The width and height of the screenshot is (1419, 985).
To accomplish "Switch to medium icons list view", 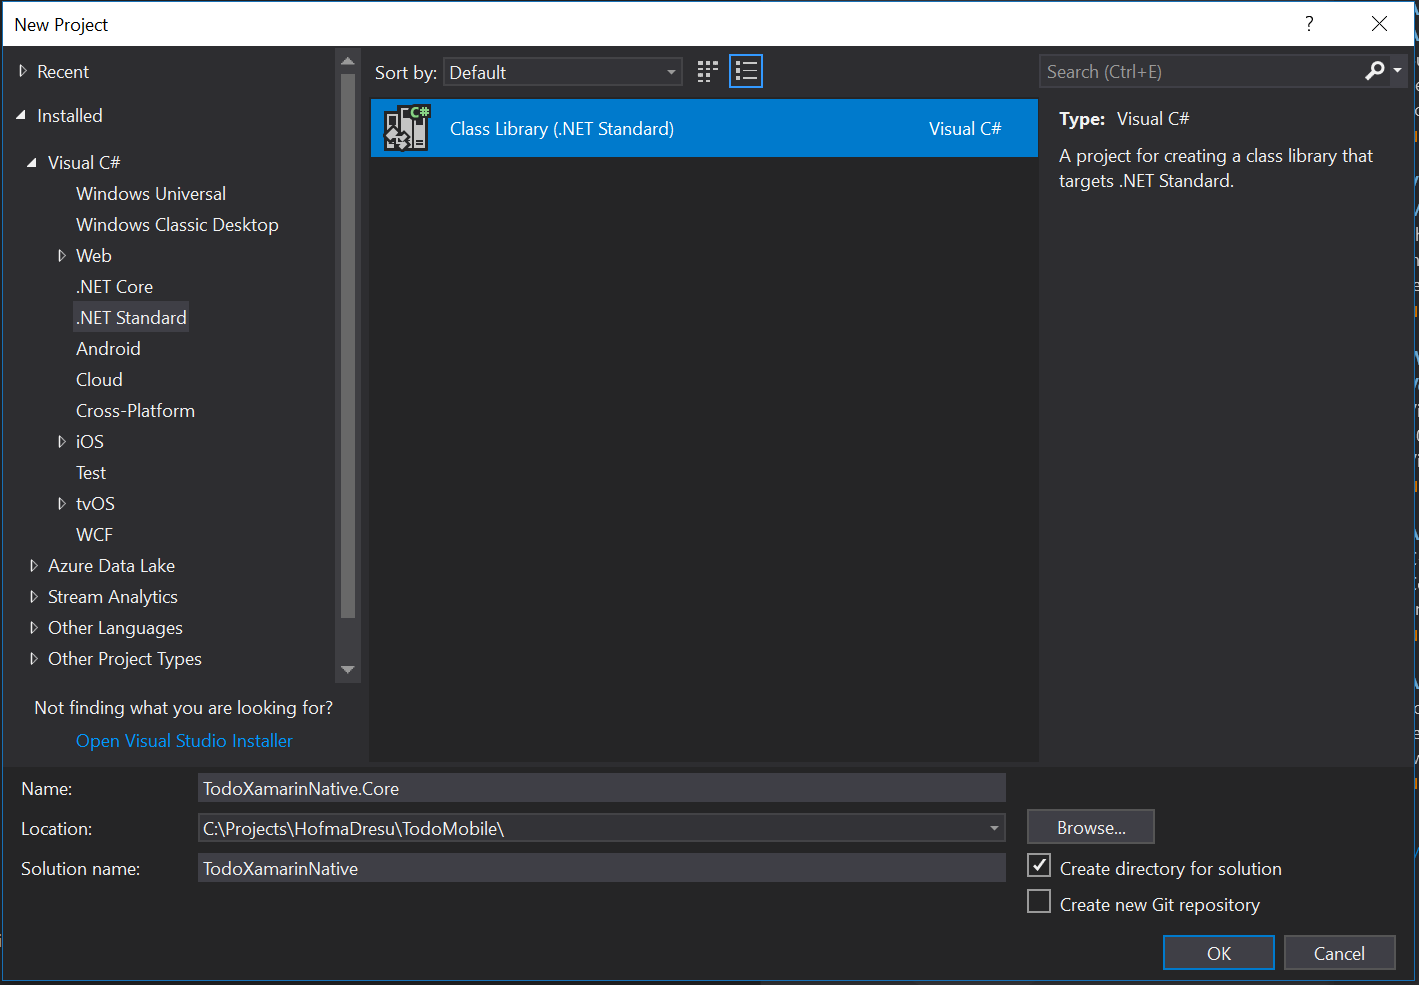I will [746, 72].
